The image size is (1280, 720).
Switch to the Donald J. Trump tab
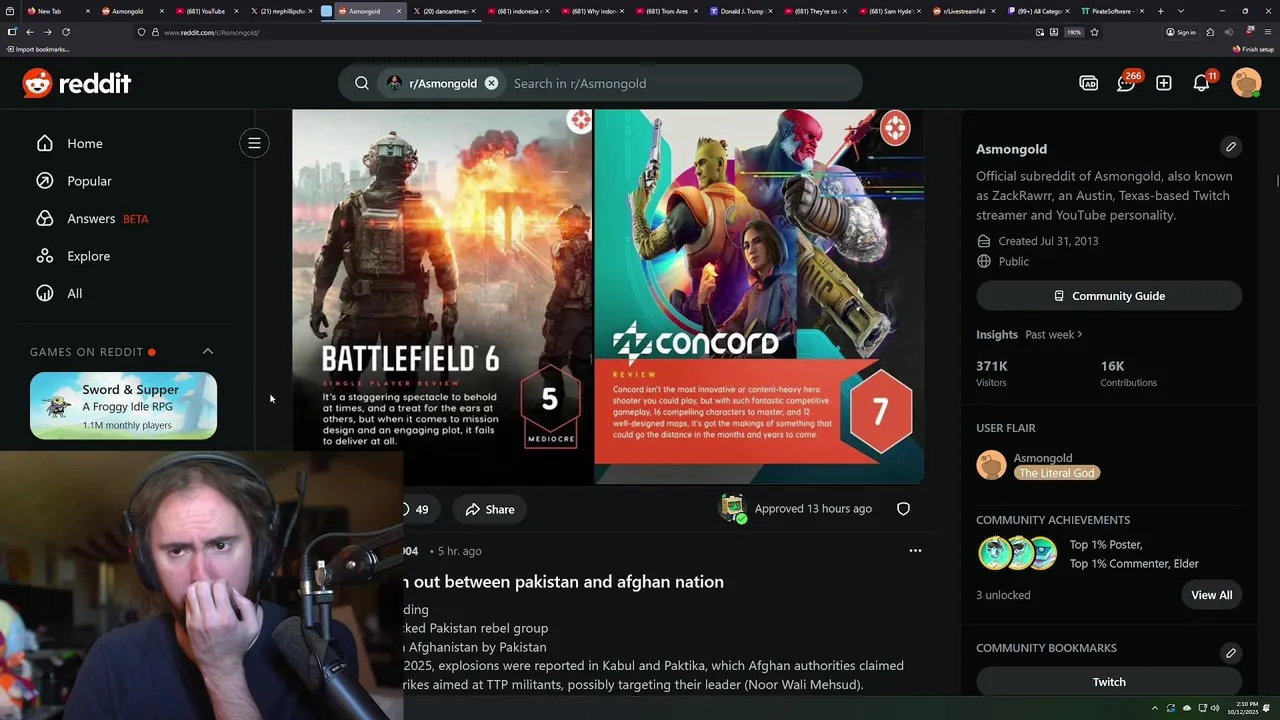click(740, 11)
